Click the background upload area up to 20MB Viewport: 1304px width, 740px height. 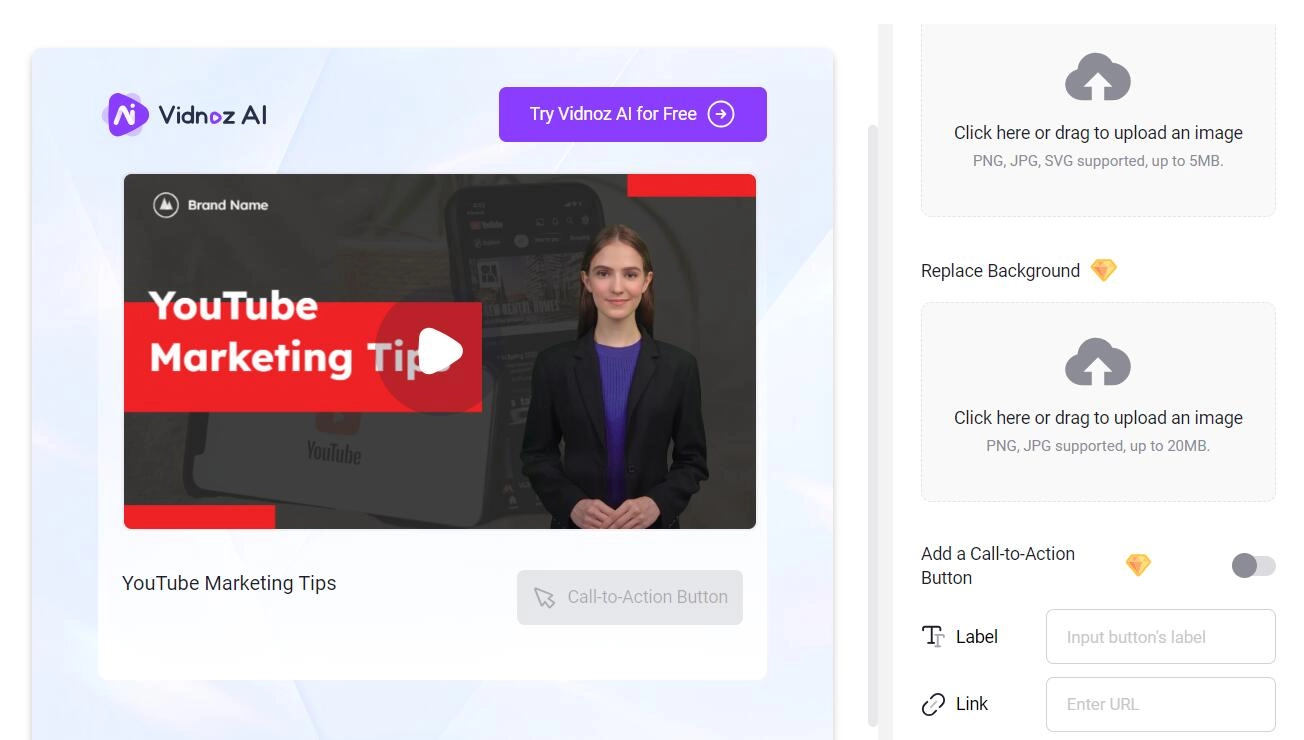point(1098,402)
